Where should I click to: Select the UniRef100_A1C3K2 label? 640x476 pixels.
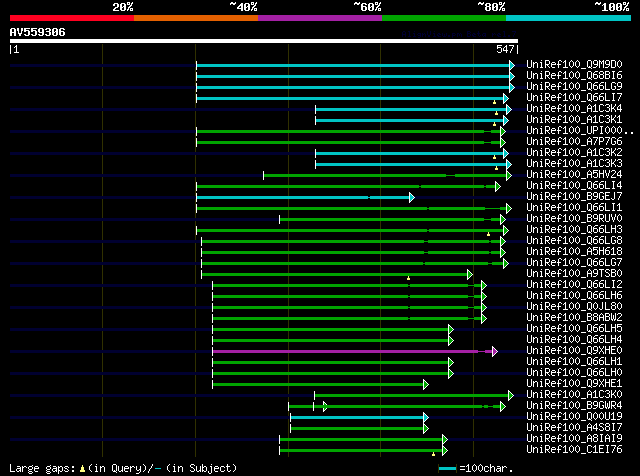(574, 153)
